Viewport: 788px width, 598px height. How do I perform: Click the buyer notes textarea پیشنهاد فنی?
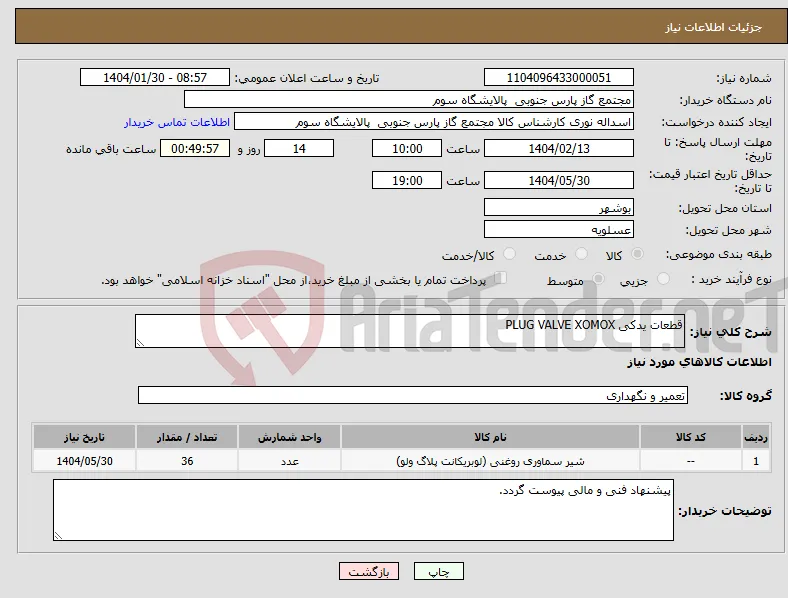[363, 510]
